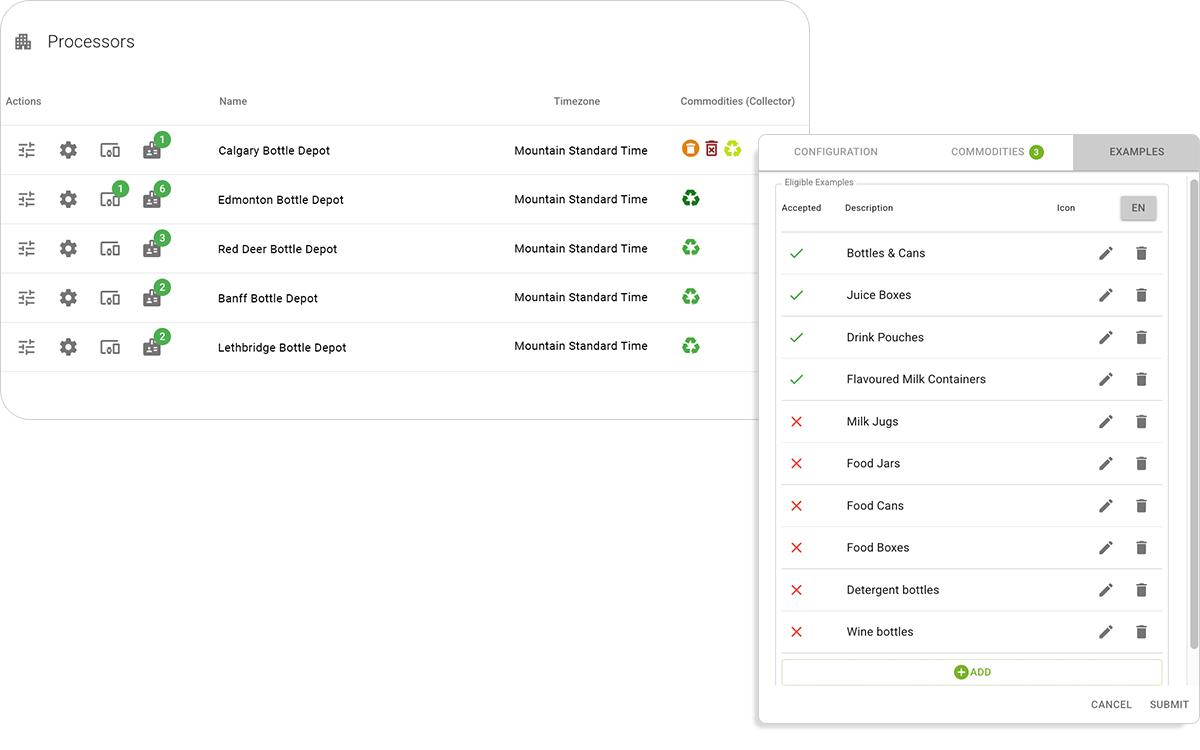Image resolution: width=1200 pixels, height=750 pixels.
Task: Switch to the Configuration tab
Action: click(x=835, y=152)
